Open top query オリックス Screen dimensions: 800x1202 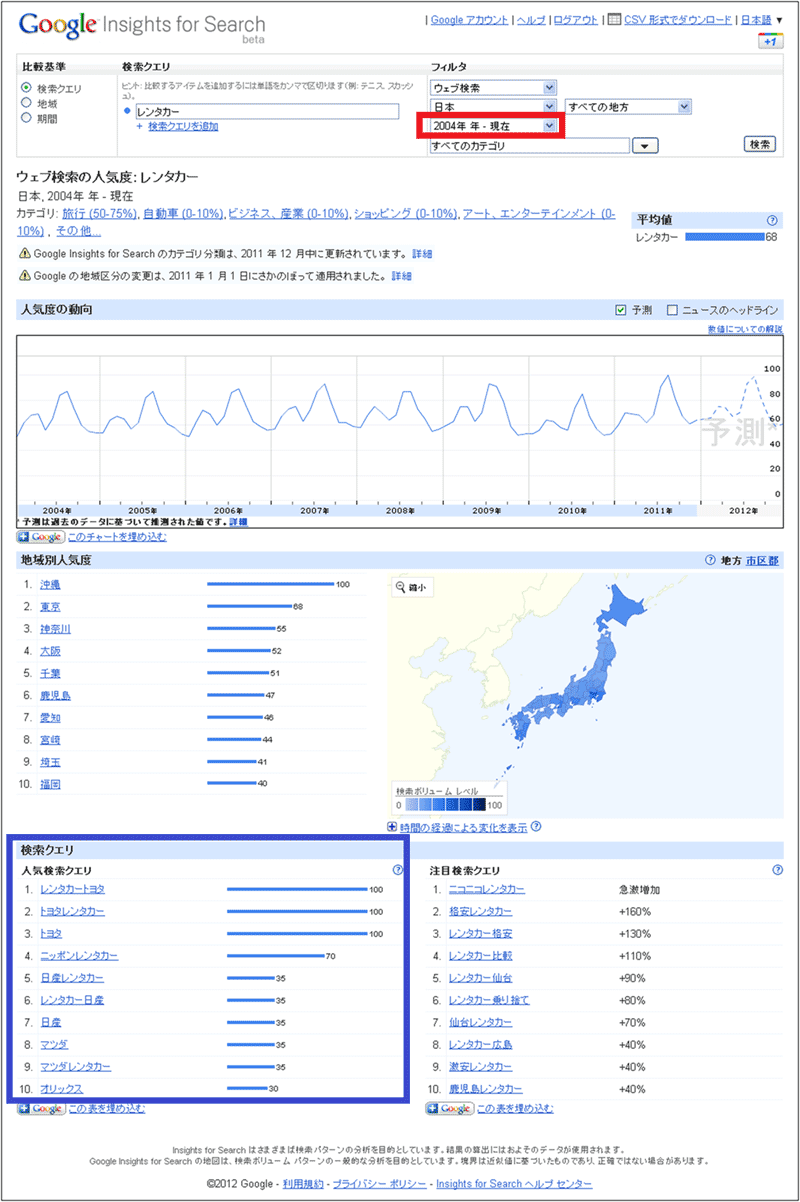(x=62, y=1088)
